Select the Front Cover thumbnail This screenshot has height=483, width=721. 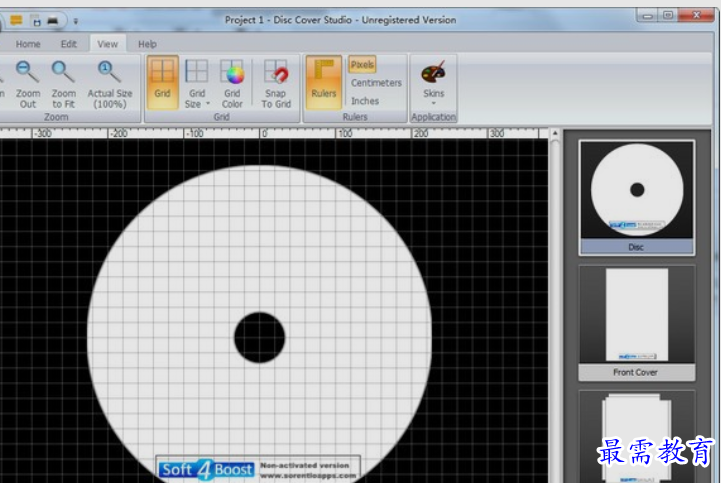pos(637,323)
